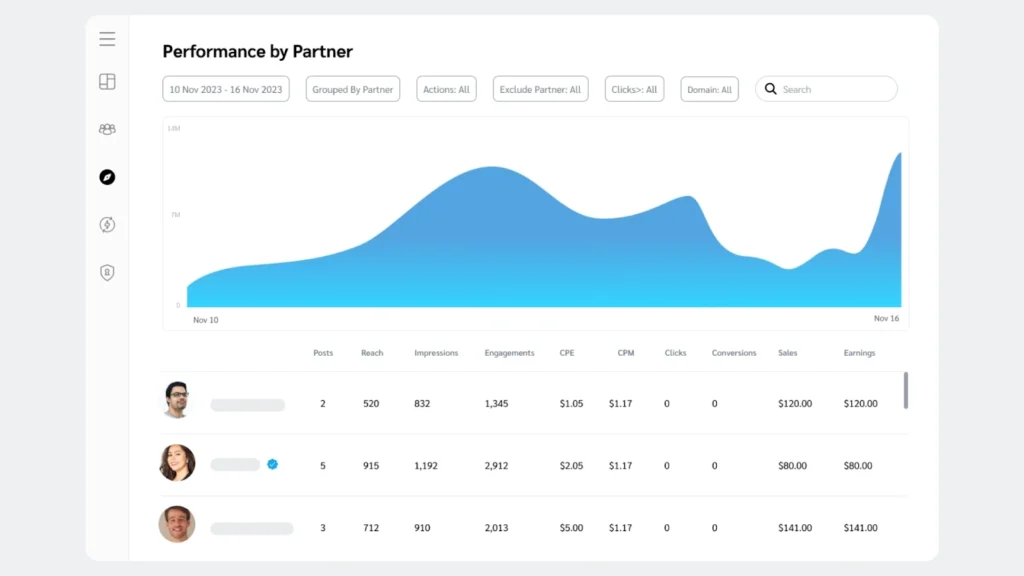
Task: Switch grouping via Grouped By Partner control
Action: click(352, 88)
